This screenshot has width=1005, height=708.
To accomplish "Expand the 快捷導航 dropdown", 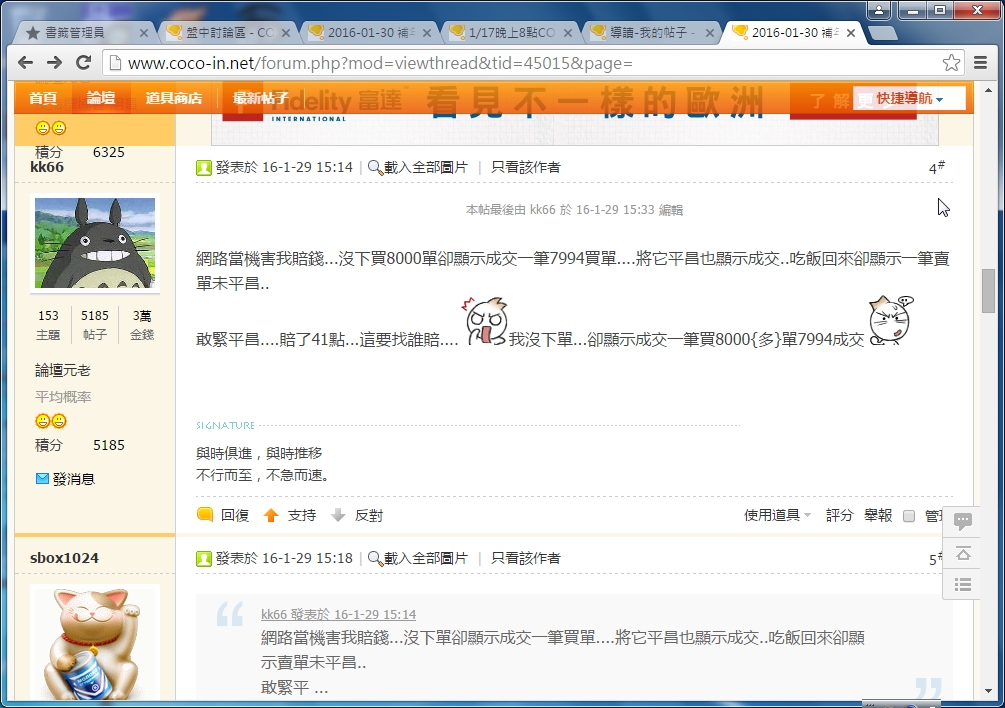I will pos(910,99).
